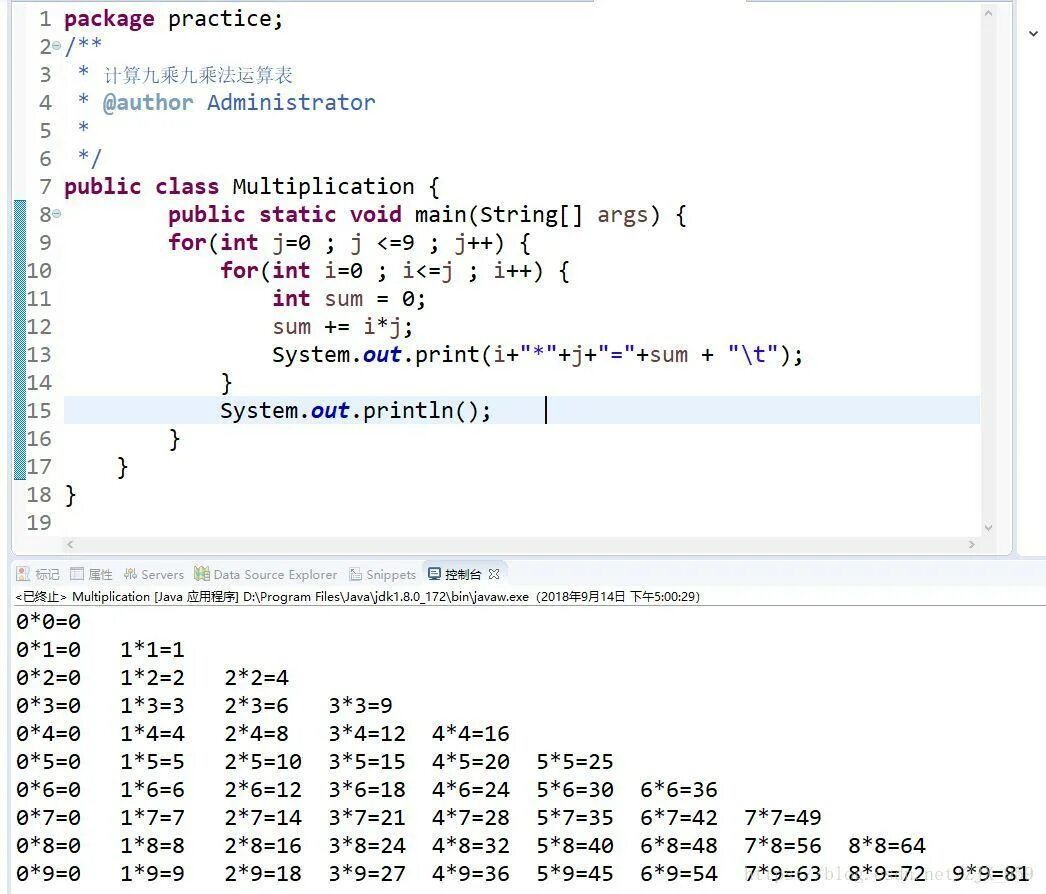1046x894 pixels.
Task: Click the Servers tab icon
Action: tap(131, 574)
